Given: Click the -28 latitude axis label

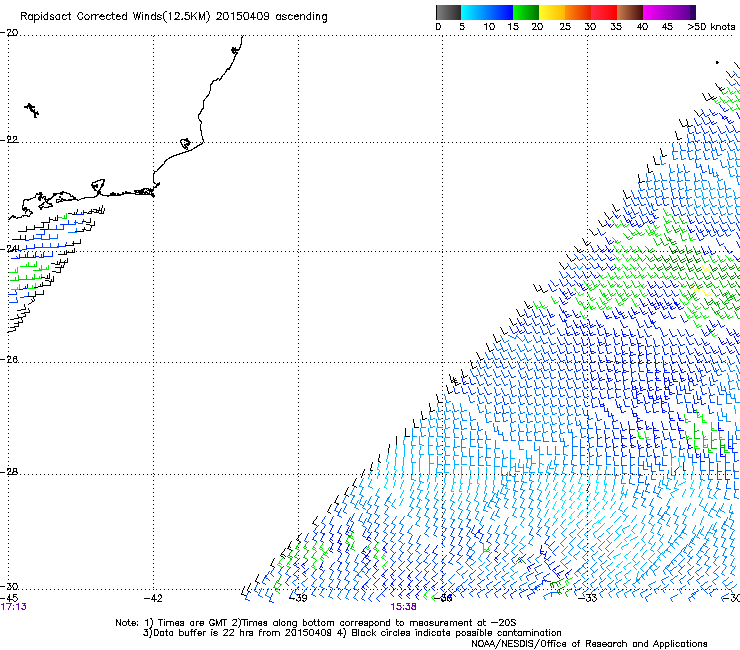Looking at the screenshot, I should point(9,472).
